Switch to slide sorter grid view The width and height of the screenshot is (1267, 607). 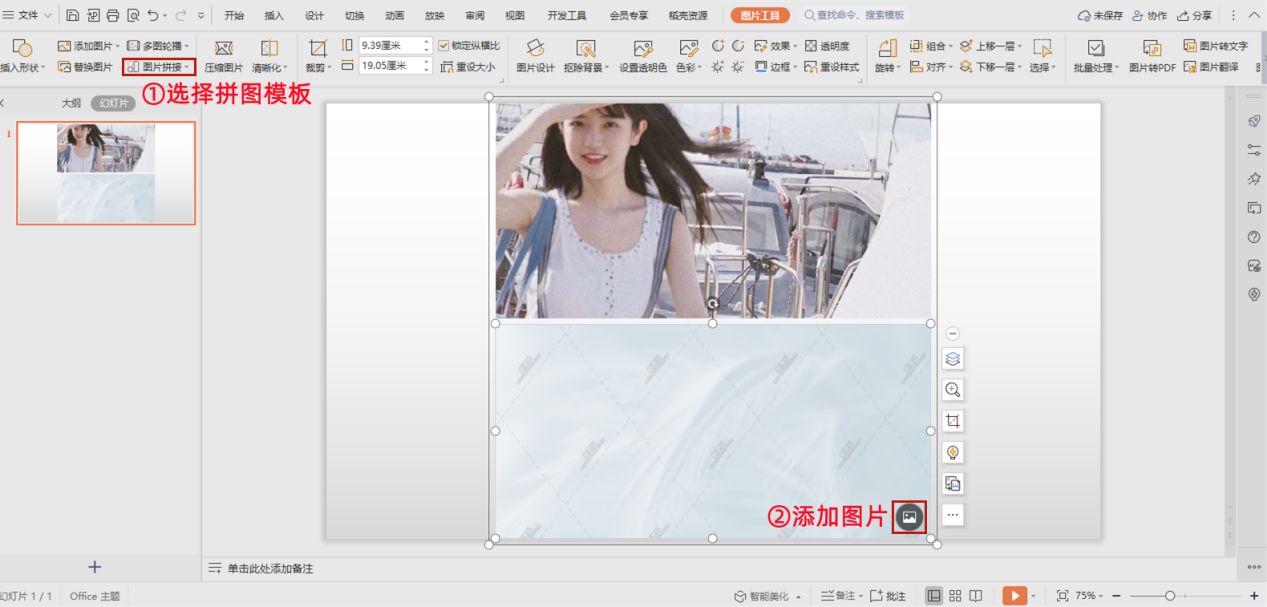(x=955, y=596)
